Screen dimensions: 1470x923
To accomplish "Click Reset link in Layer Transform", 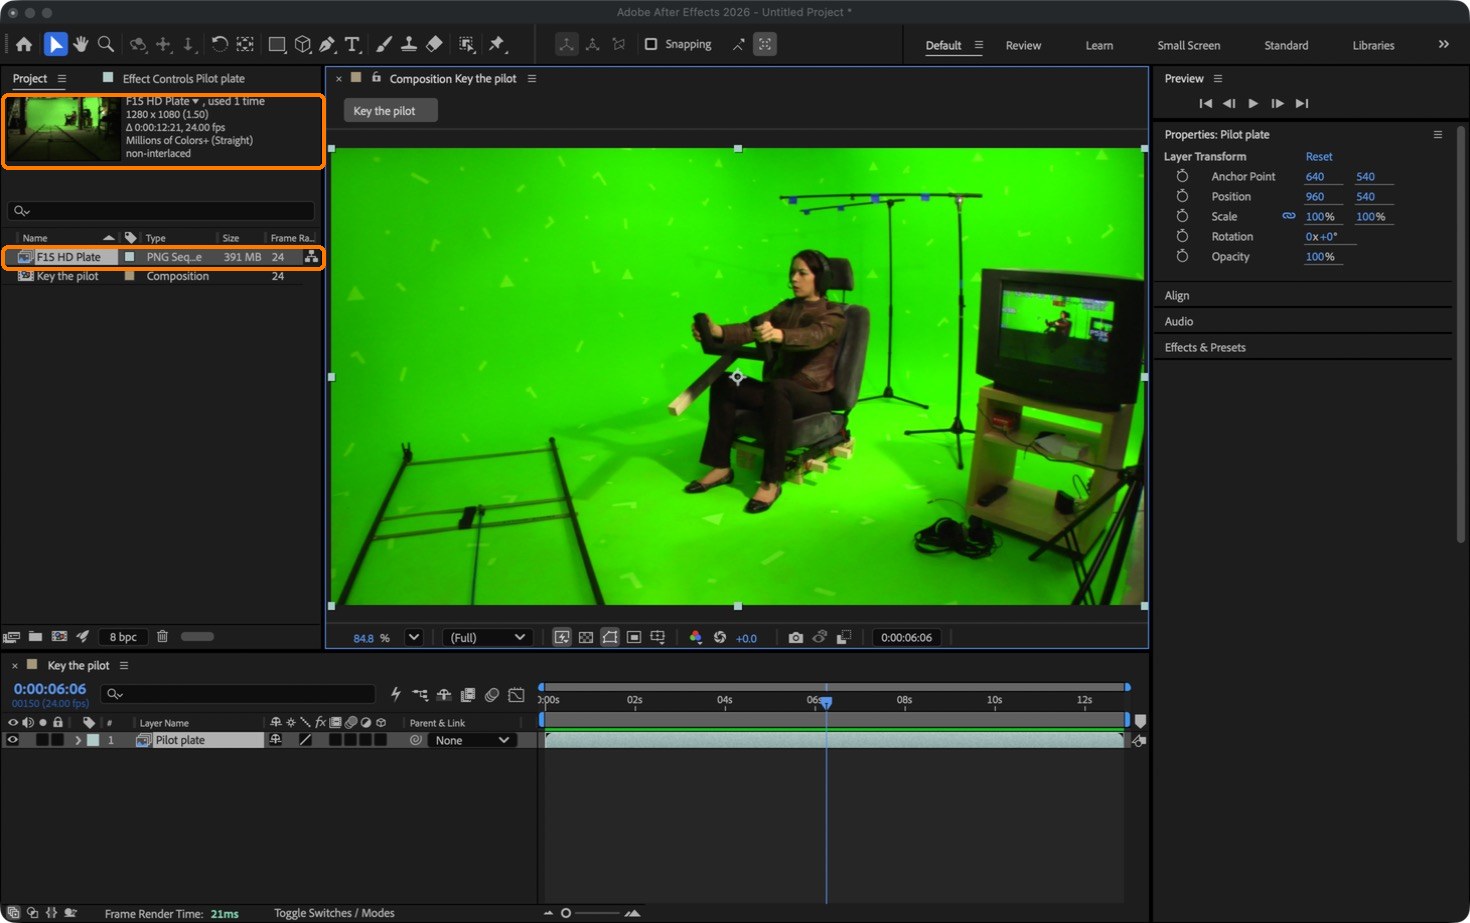I will (x=1319, y=156).
